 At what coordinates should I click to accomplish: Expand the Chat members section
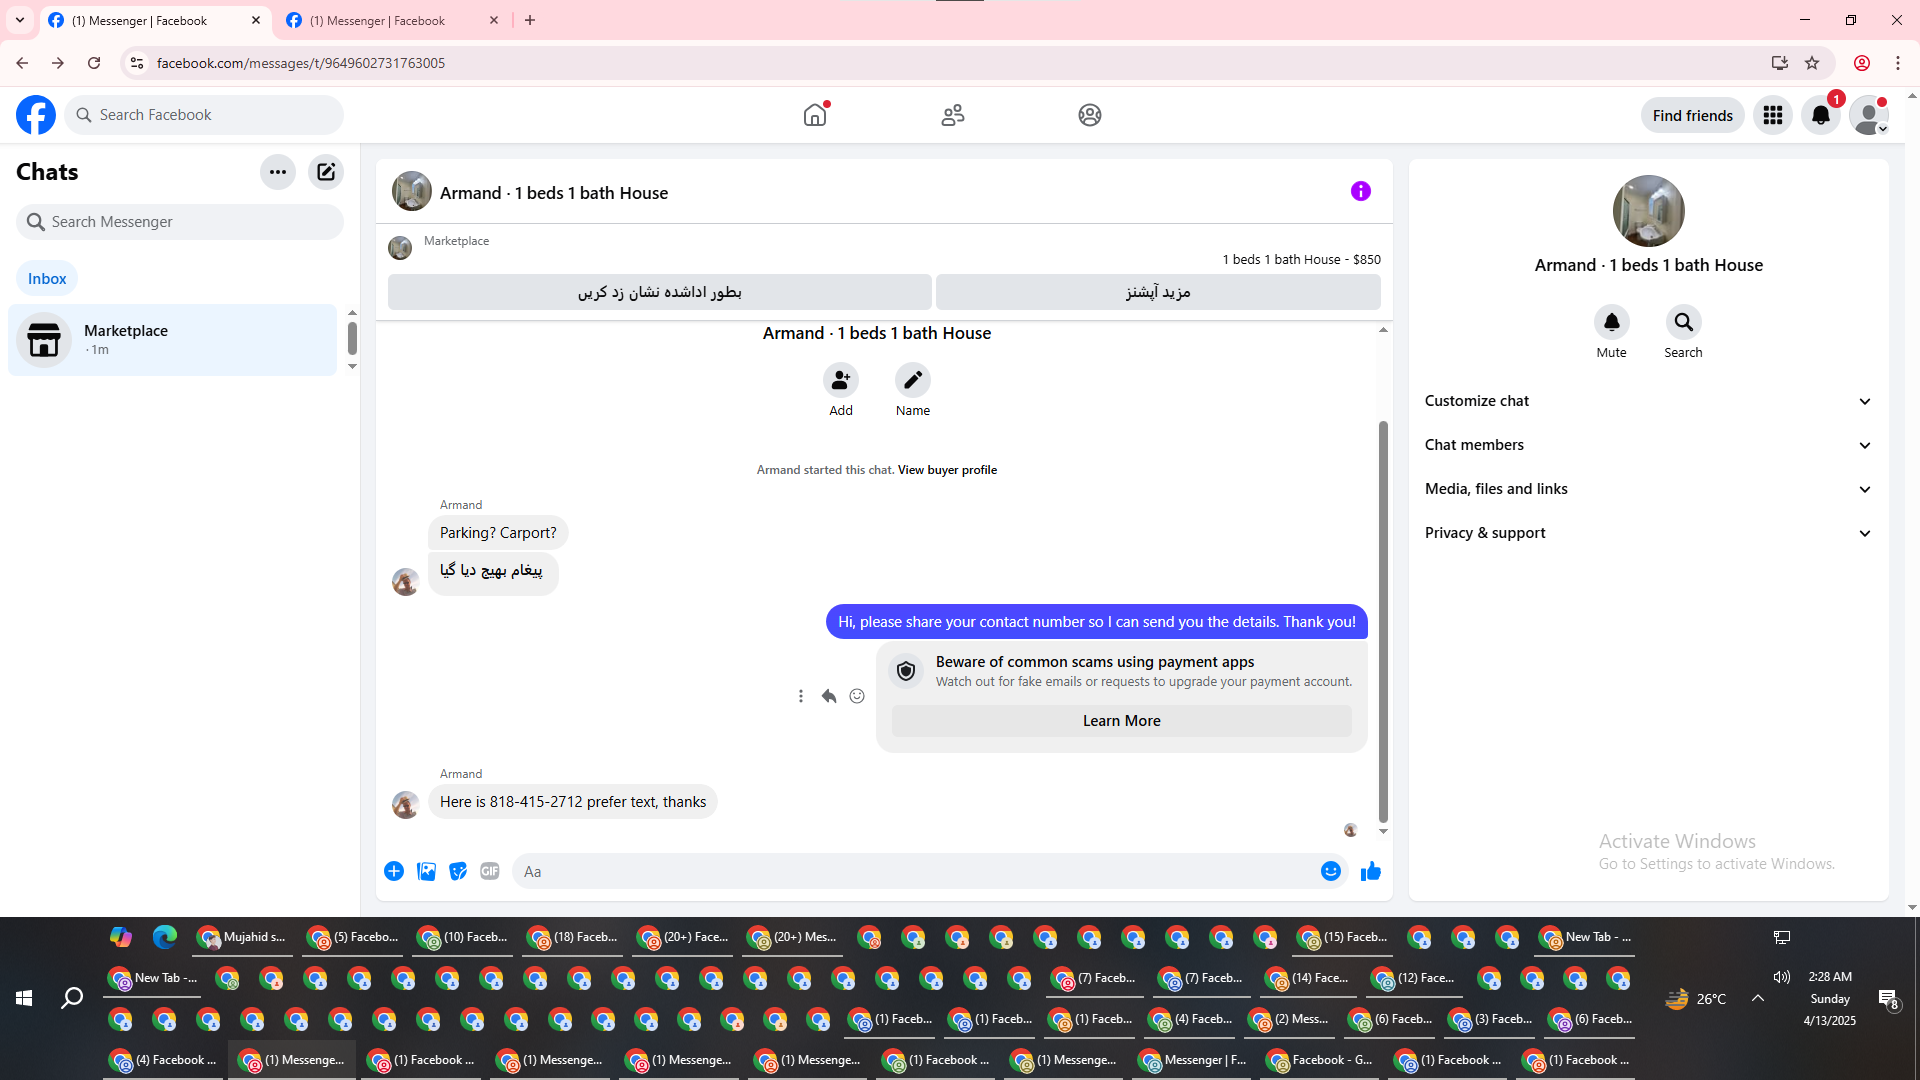coord(1649,445)
